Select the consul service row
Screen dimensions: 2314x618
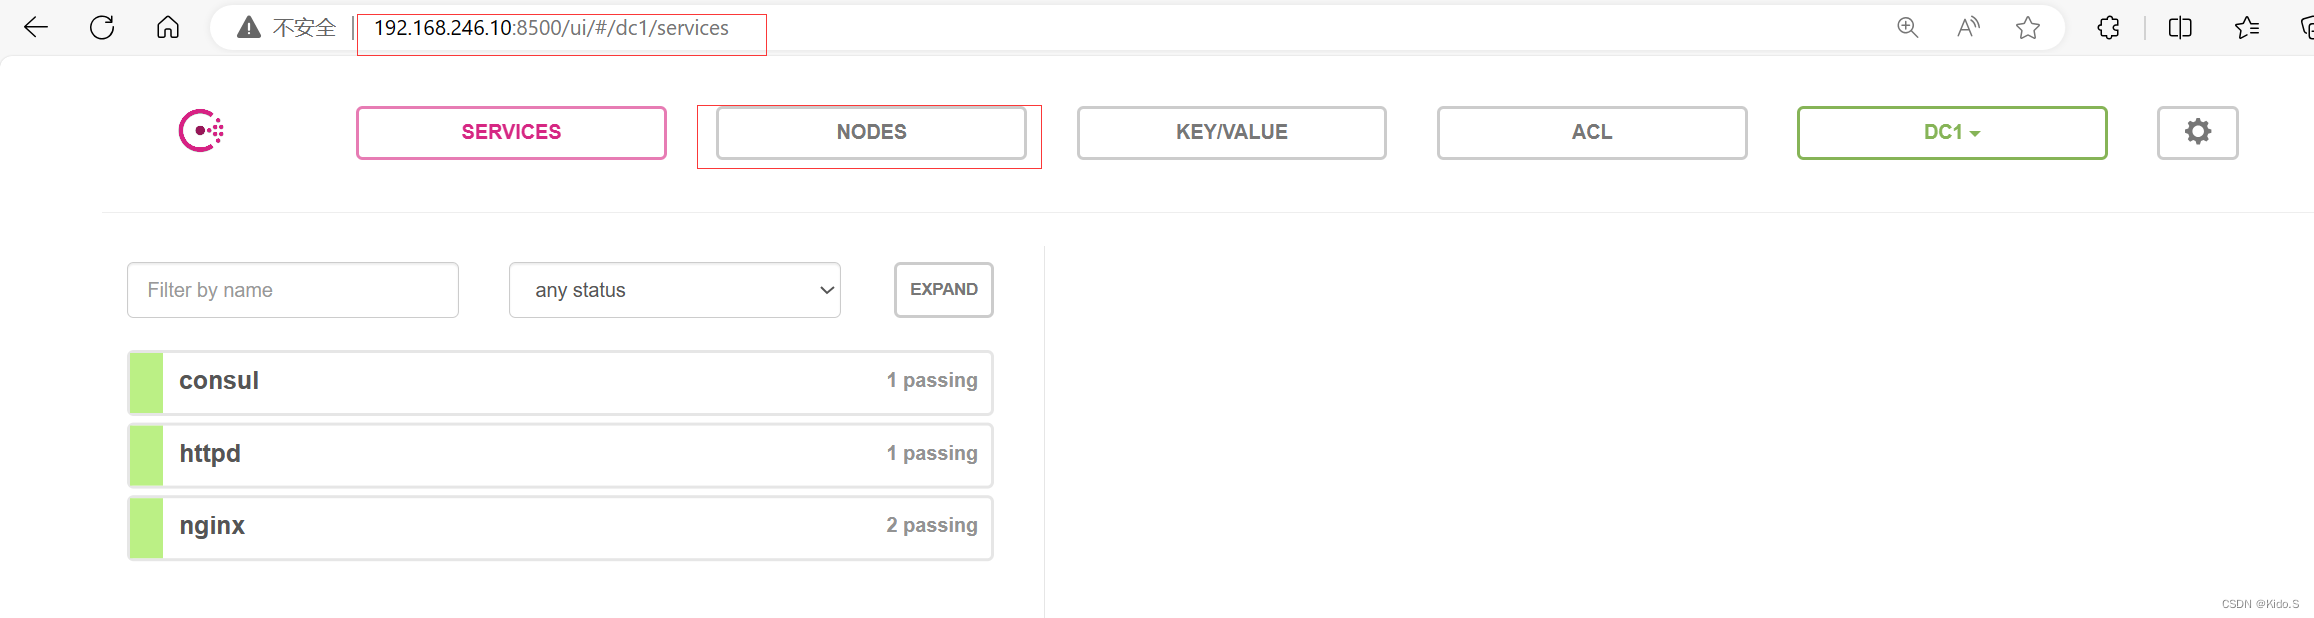coord(560,382)
